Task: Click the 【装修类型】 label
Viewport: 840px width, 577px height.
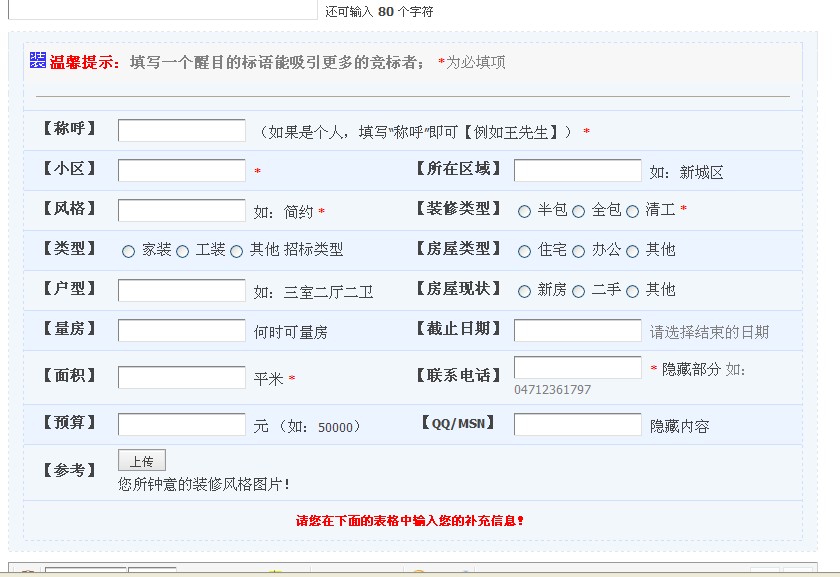Action: point(459,208)
